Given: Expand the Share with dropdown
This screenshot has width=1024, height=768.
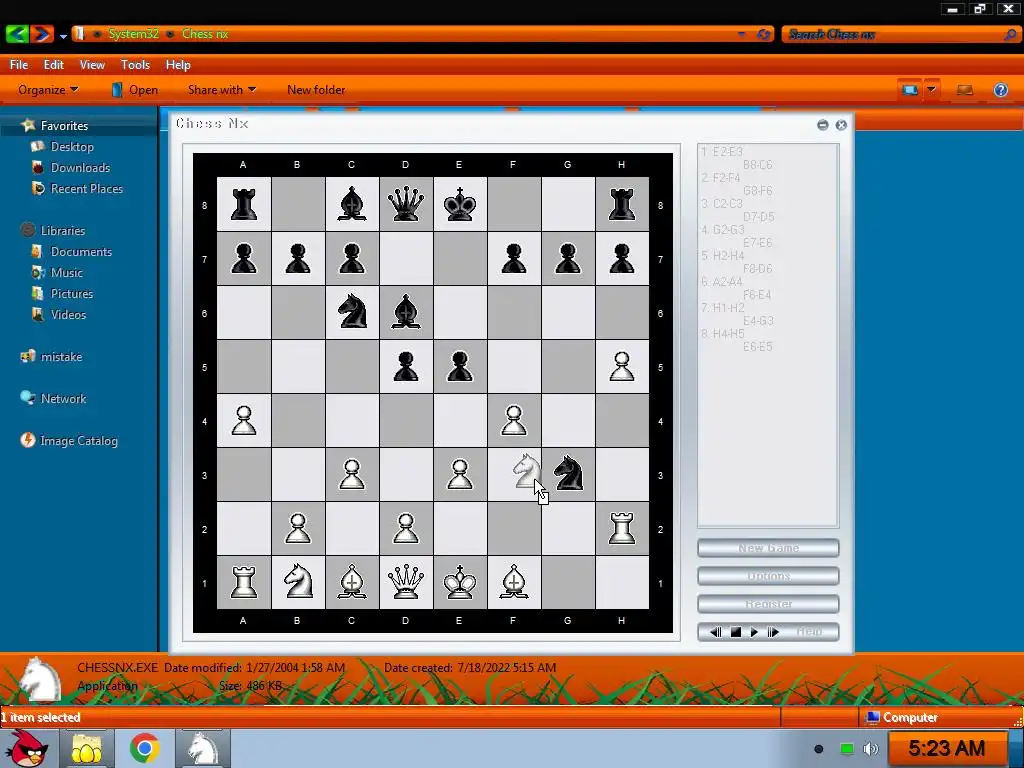Looking at the screenshot, I should click(221, 89).
